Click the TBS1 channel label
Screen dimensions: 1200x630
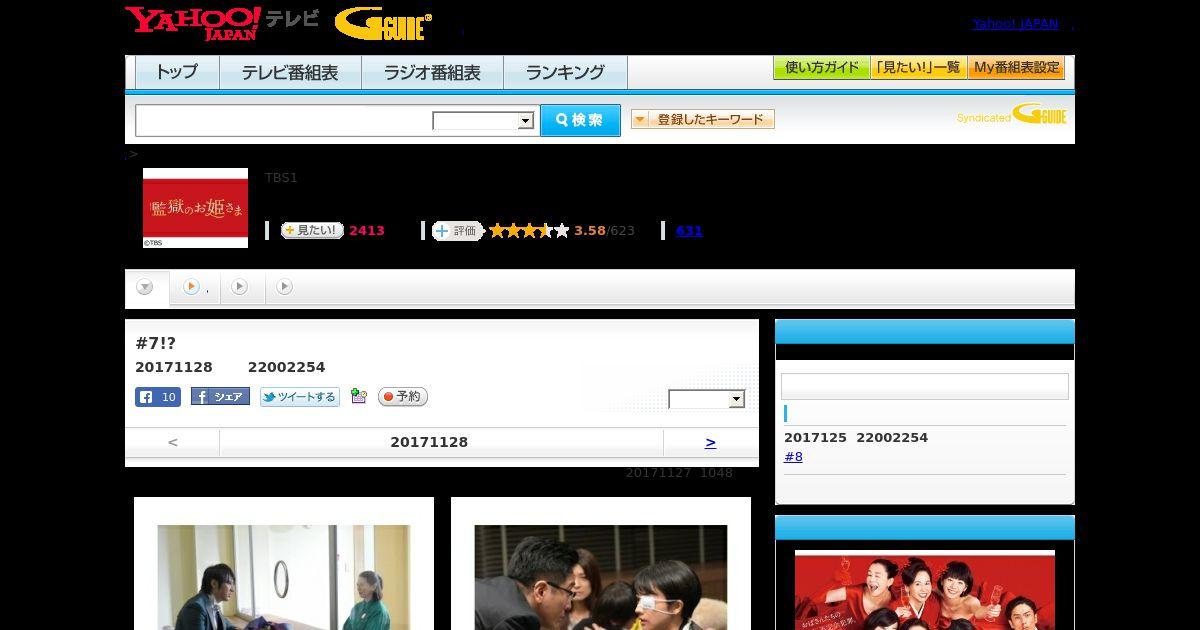coord(281,178)
